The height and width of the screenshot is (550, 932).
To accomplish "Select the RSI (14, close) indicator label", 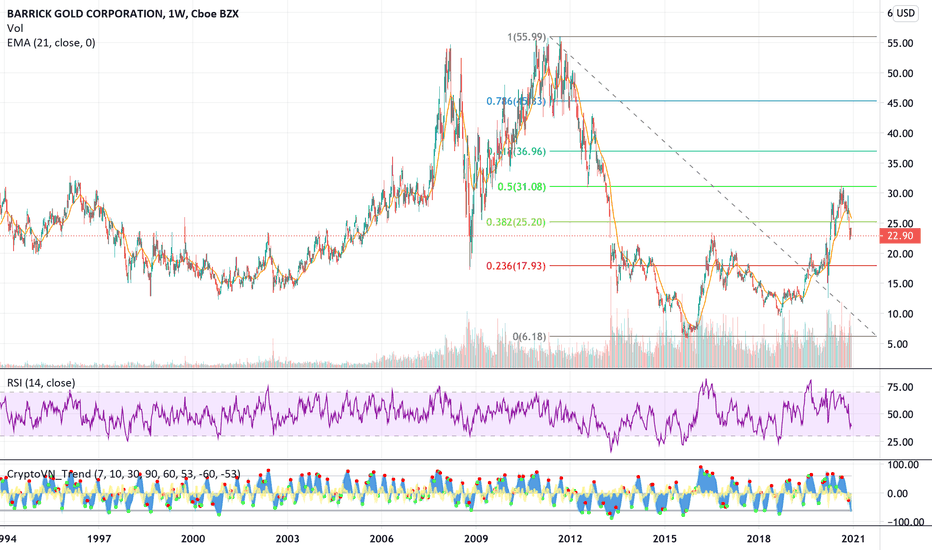I will click(x=41, y=383).
